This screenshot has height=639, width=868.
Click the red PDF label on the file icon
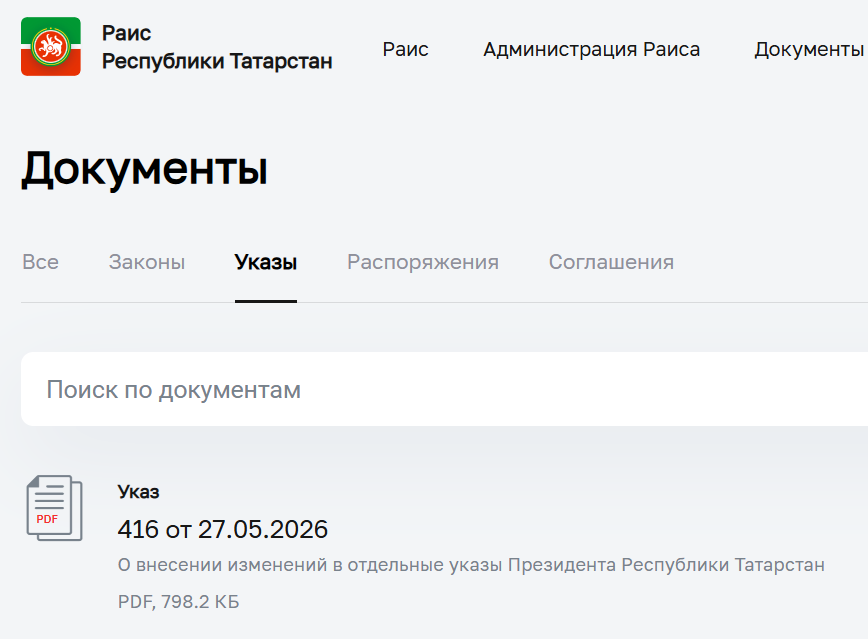47,519
